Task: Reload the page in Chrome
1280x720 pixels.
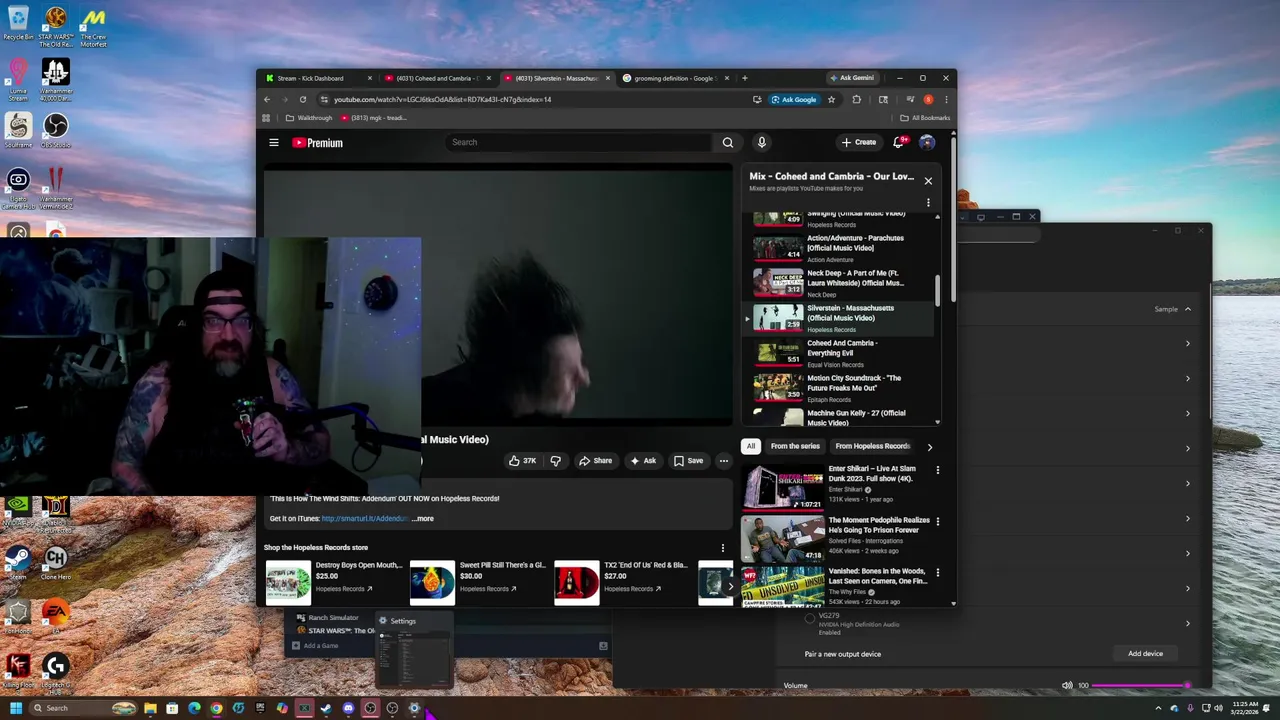Action: click(302, 99)
